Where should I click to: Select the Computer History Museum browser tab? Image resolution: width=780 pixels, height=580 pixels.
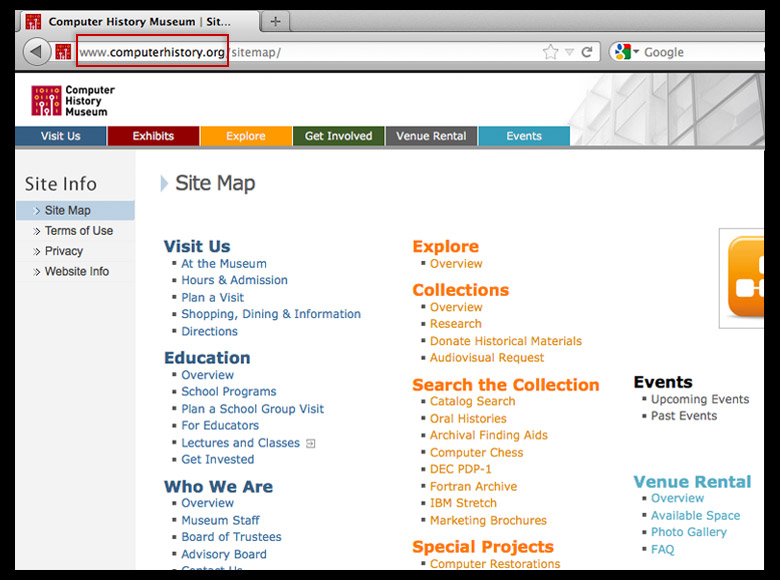140,22
